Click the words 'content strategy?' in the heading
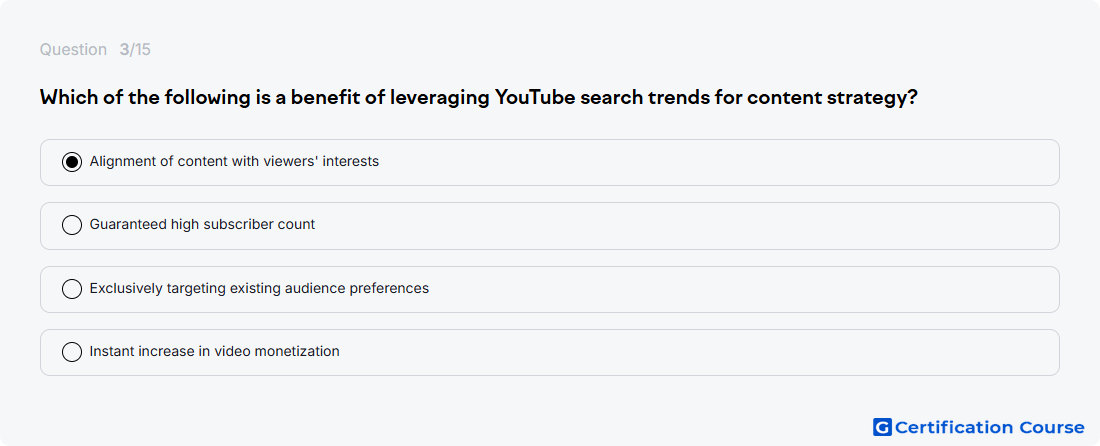1100x446 pixels. [x=832, y=97]
